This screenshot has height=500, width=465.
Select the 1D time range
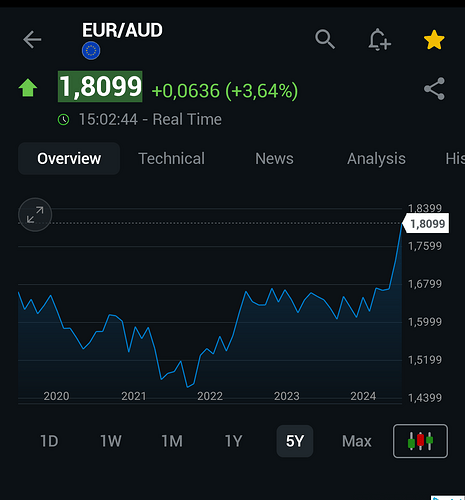pos(49,441)
